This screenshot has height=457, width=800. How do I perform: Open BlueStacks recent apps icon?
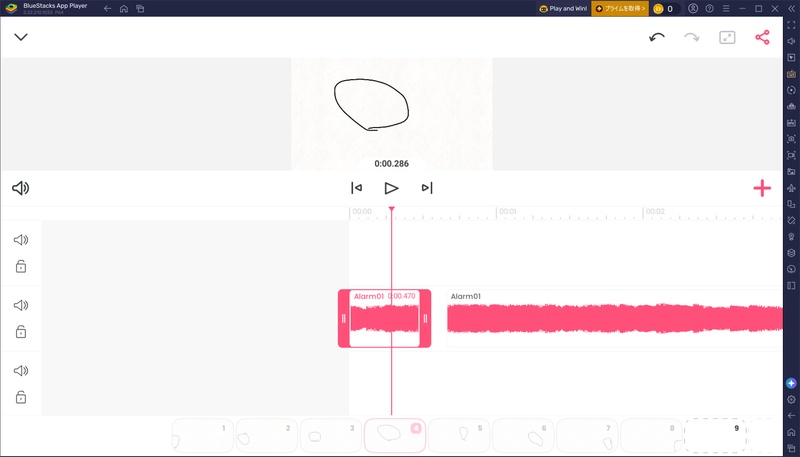coord(140,9)
